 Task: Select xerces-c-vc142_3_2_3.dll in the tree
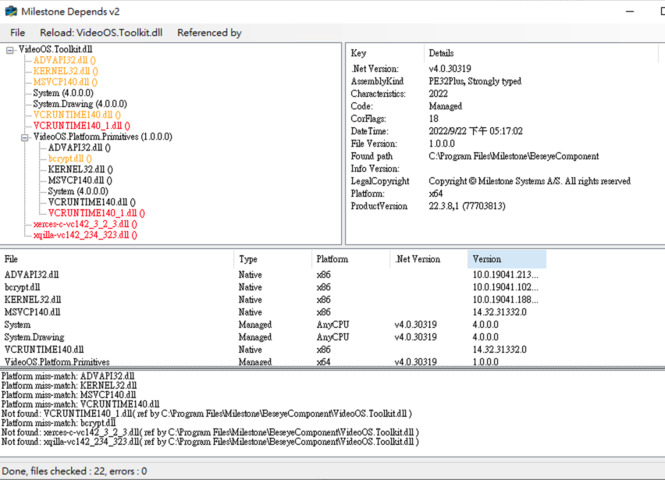(x=84, y=224)
